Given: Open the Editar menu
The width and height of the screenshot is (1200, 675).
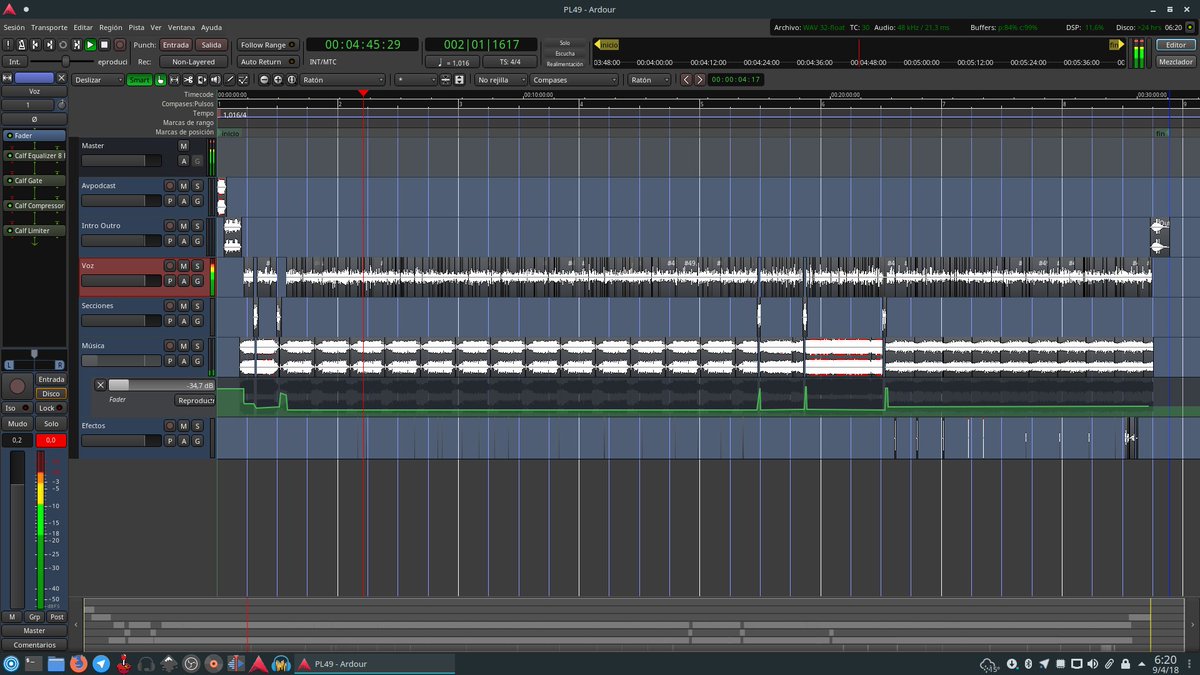Looking at the screenshot, I should (83, 27).
